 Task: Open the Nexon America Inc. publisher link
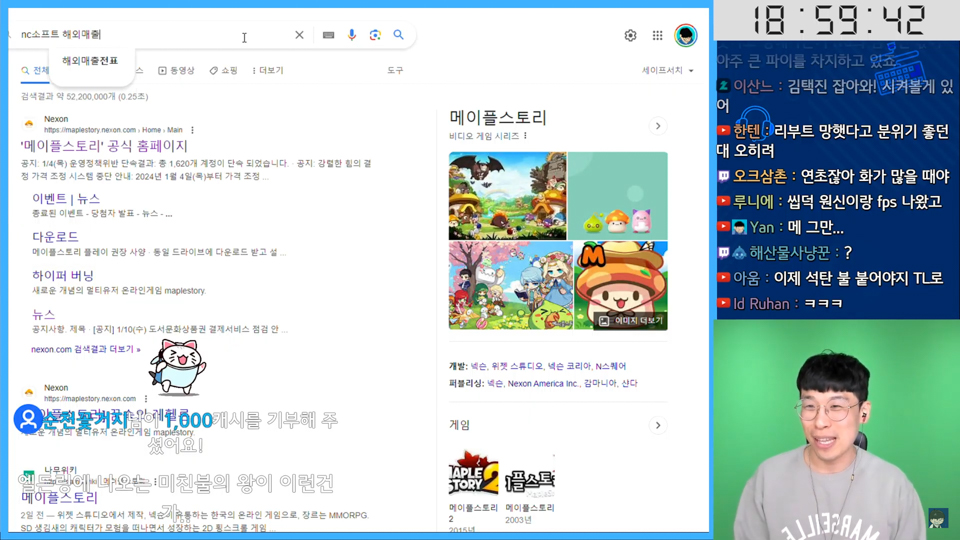(x=543, y=383)
